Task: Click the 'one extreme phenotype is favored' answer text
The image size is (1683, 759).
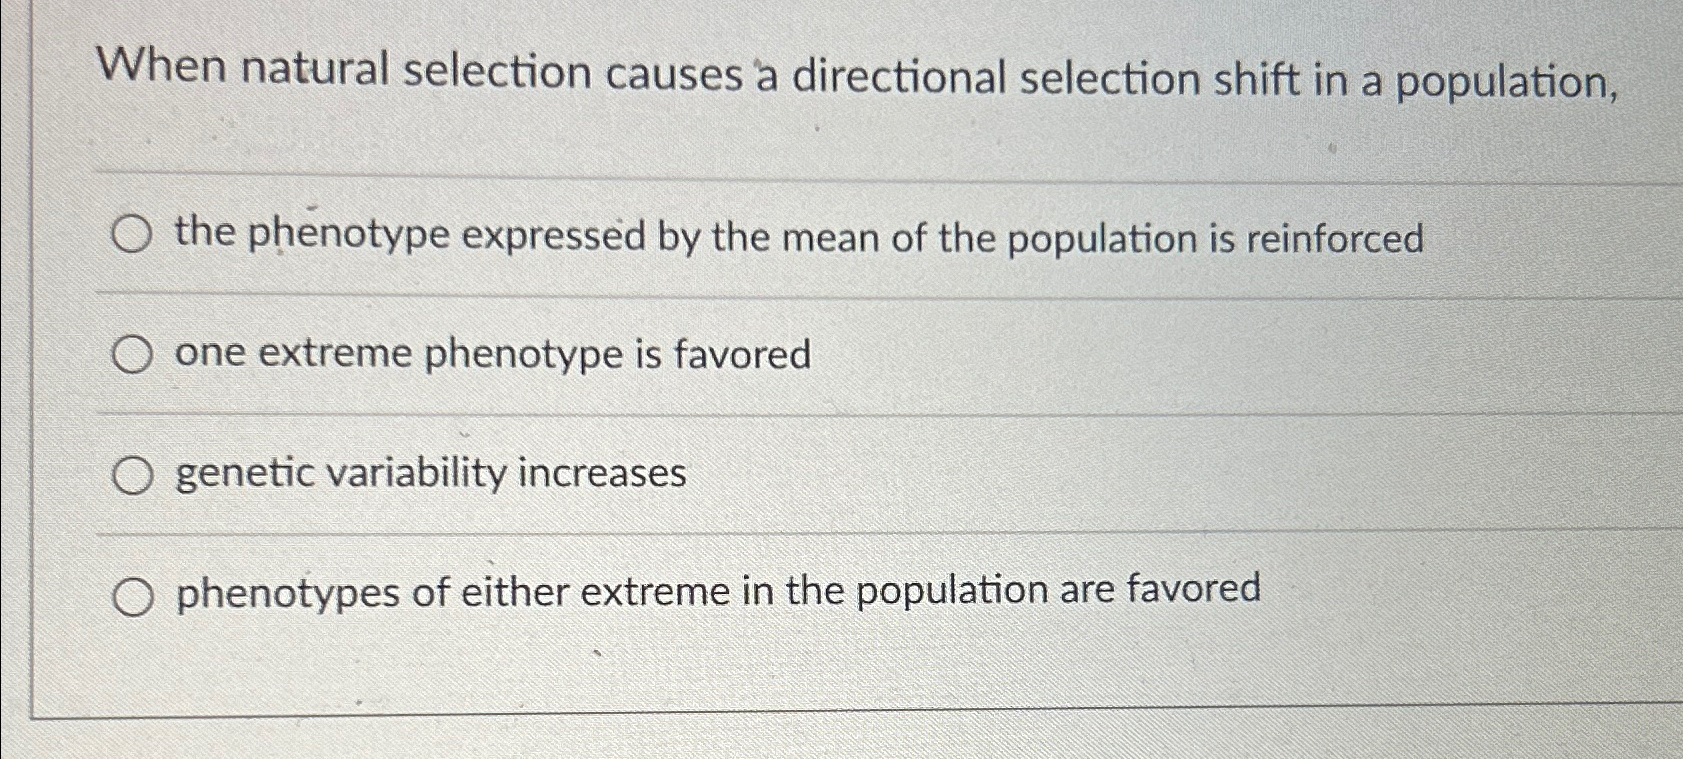Action: point(492,352)
